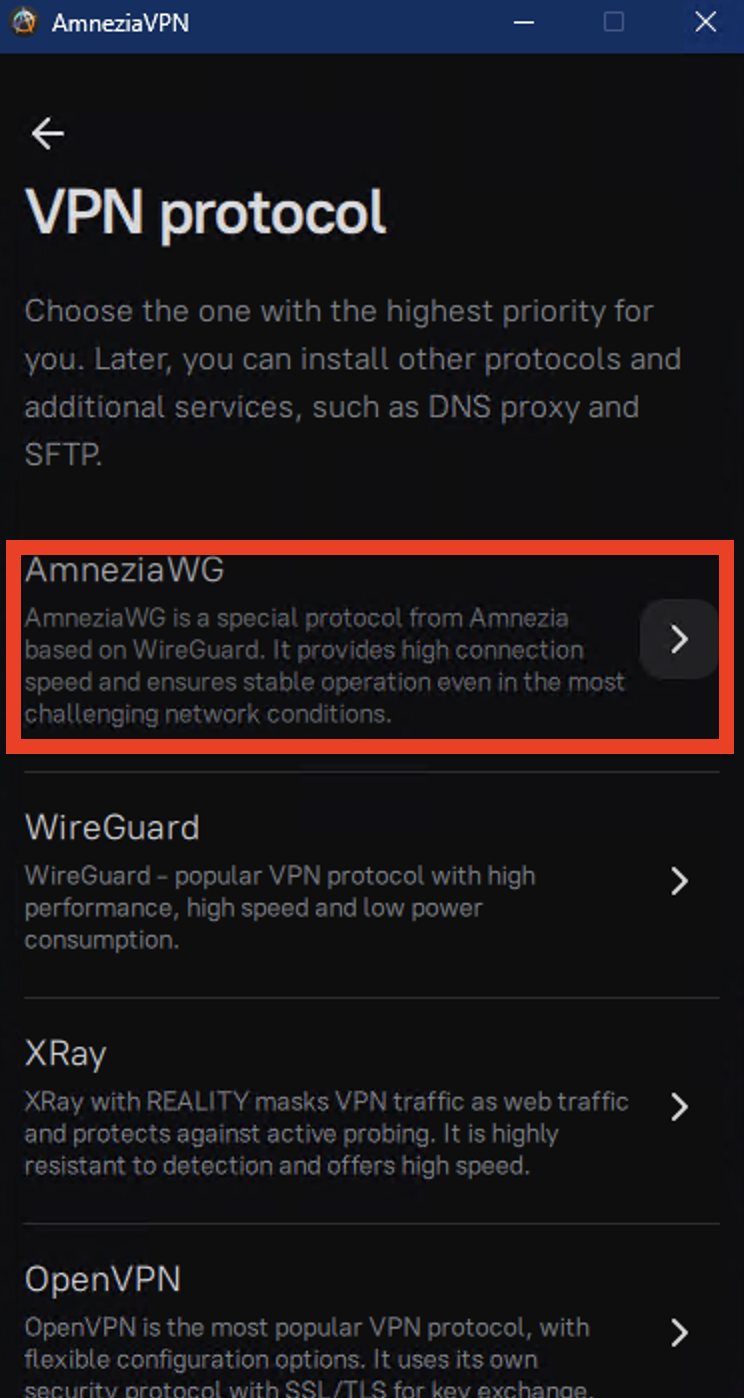Open OpenVPN via its chevron arrow
The height and width of the screenshot is (1398, 744).
click(x=679, y=1333)
